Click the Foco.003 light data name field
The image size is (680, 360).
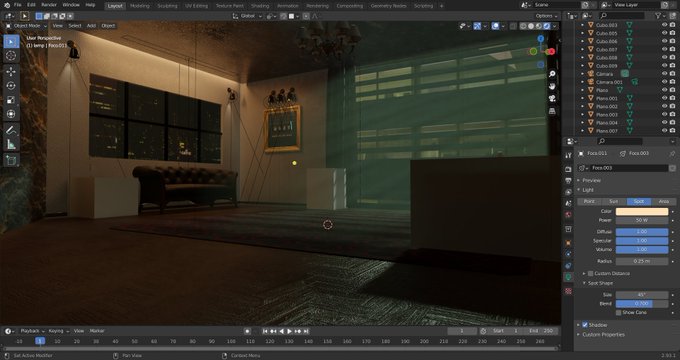pos(629,168)
